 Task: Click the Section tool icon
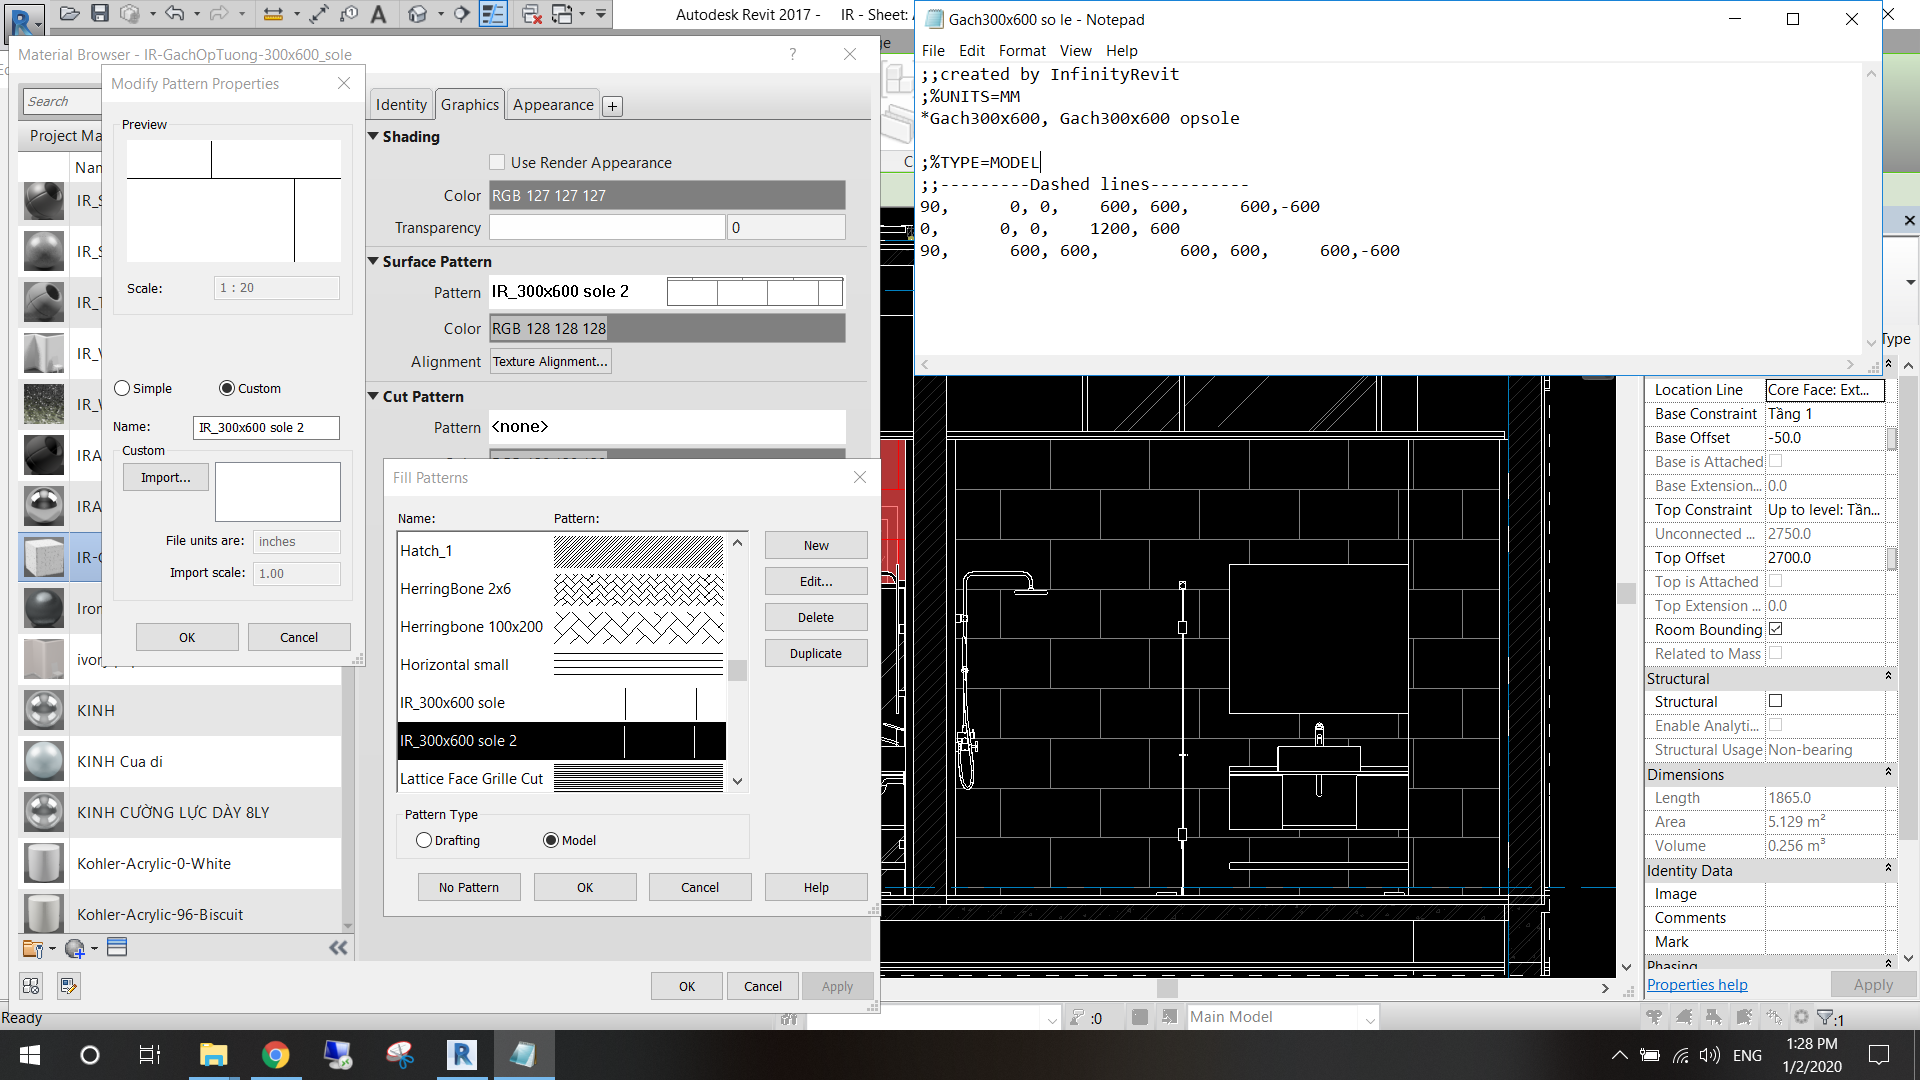pos(461,14)
